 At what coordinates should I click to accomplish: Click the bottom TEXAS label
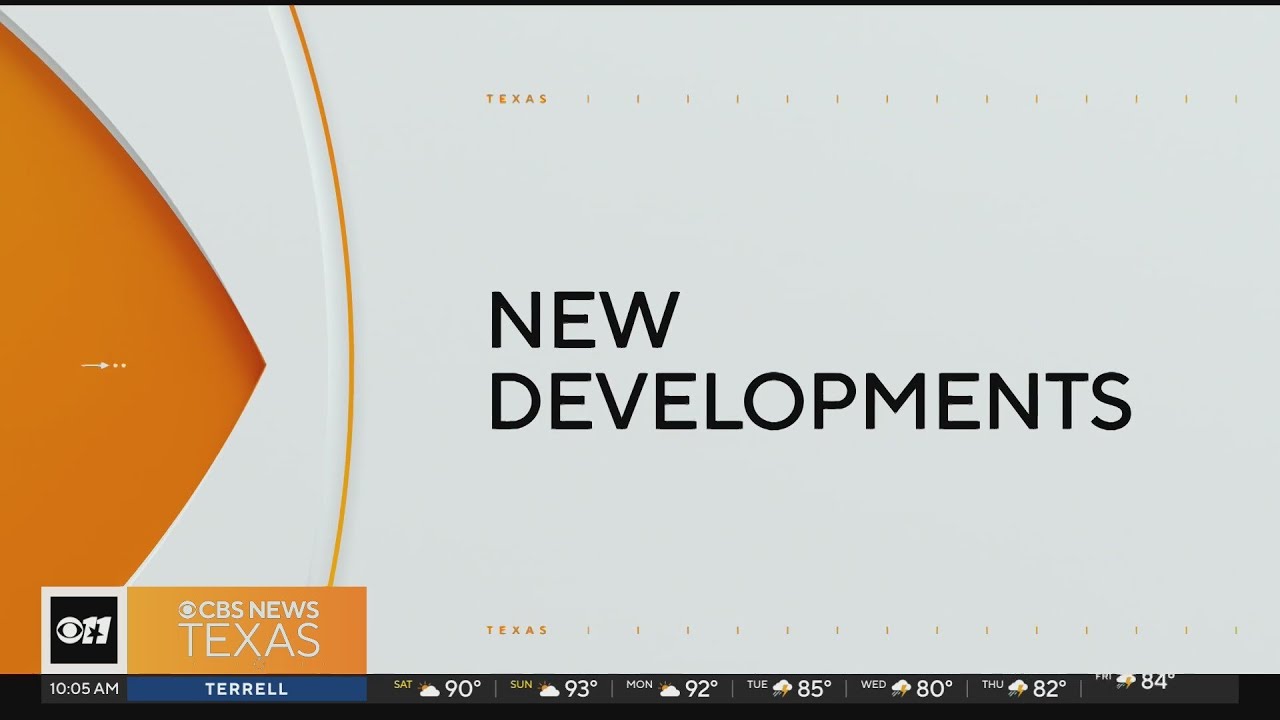517,630
